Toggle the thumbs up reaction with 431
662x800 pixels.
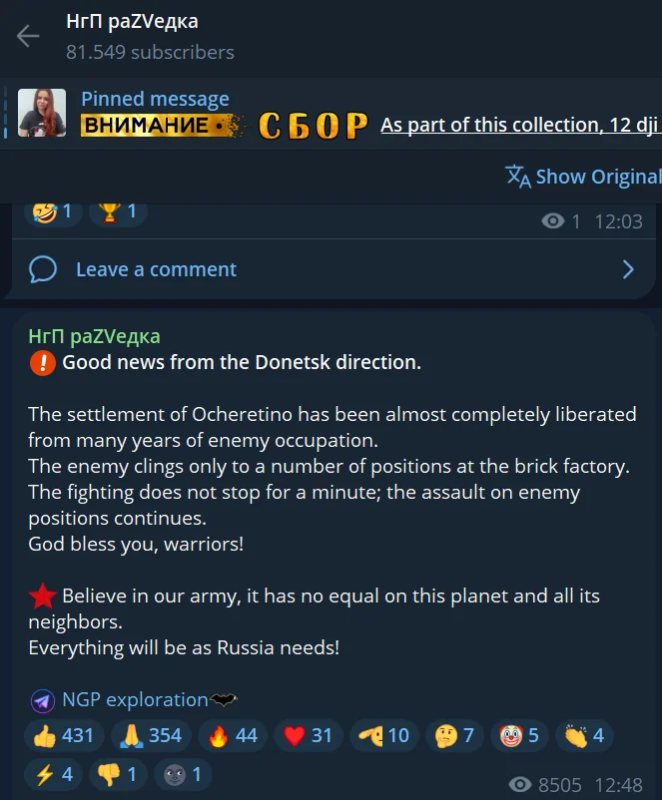[x=64, y=736]
